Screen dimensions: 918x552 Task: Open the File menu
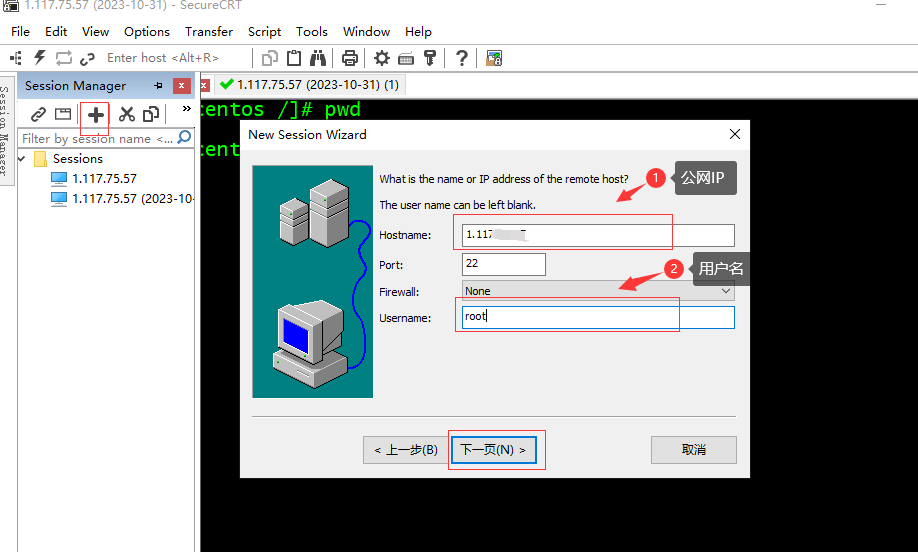[20, 32]
